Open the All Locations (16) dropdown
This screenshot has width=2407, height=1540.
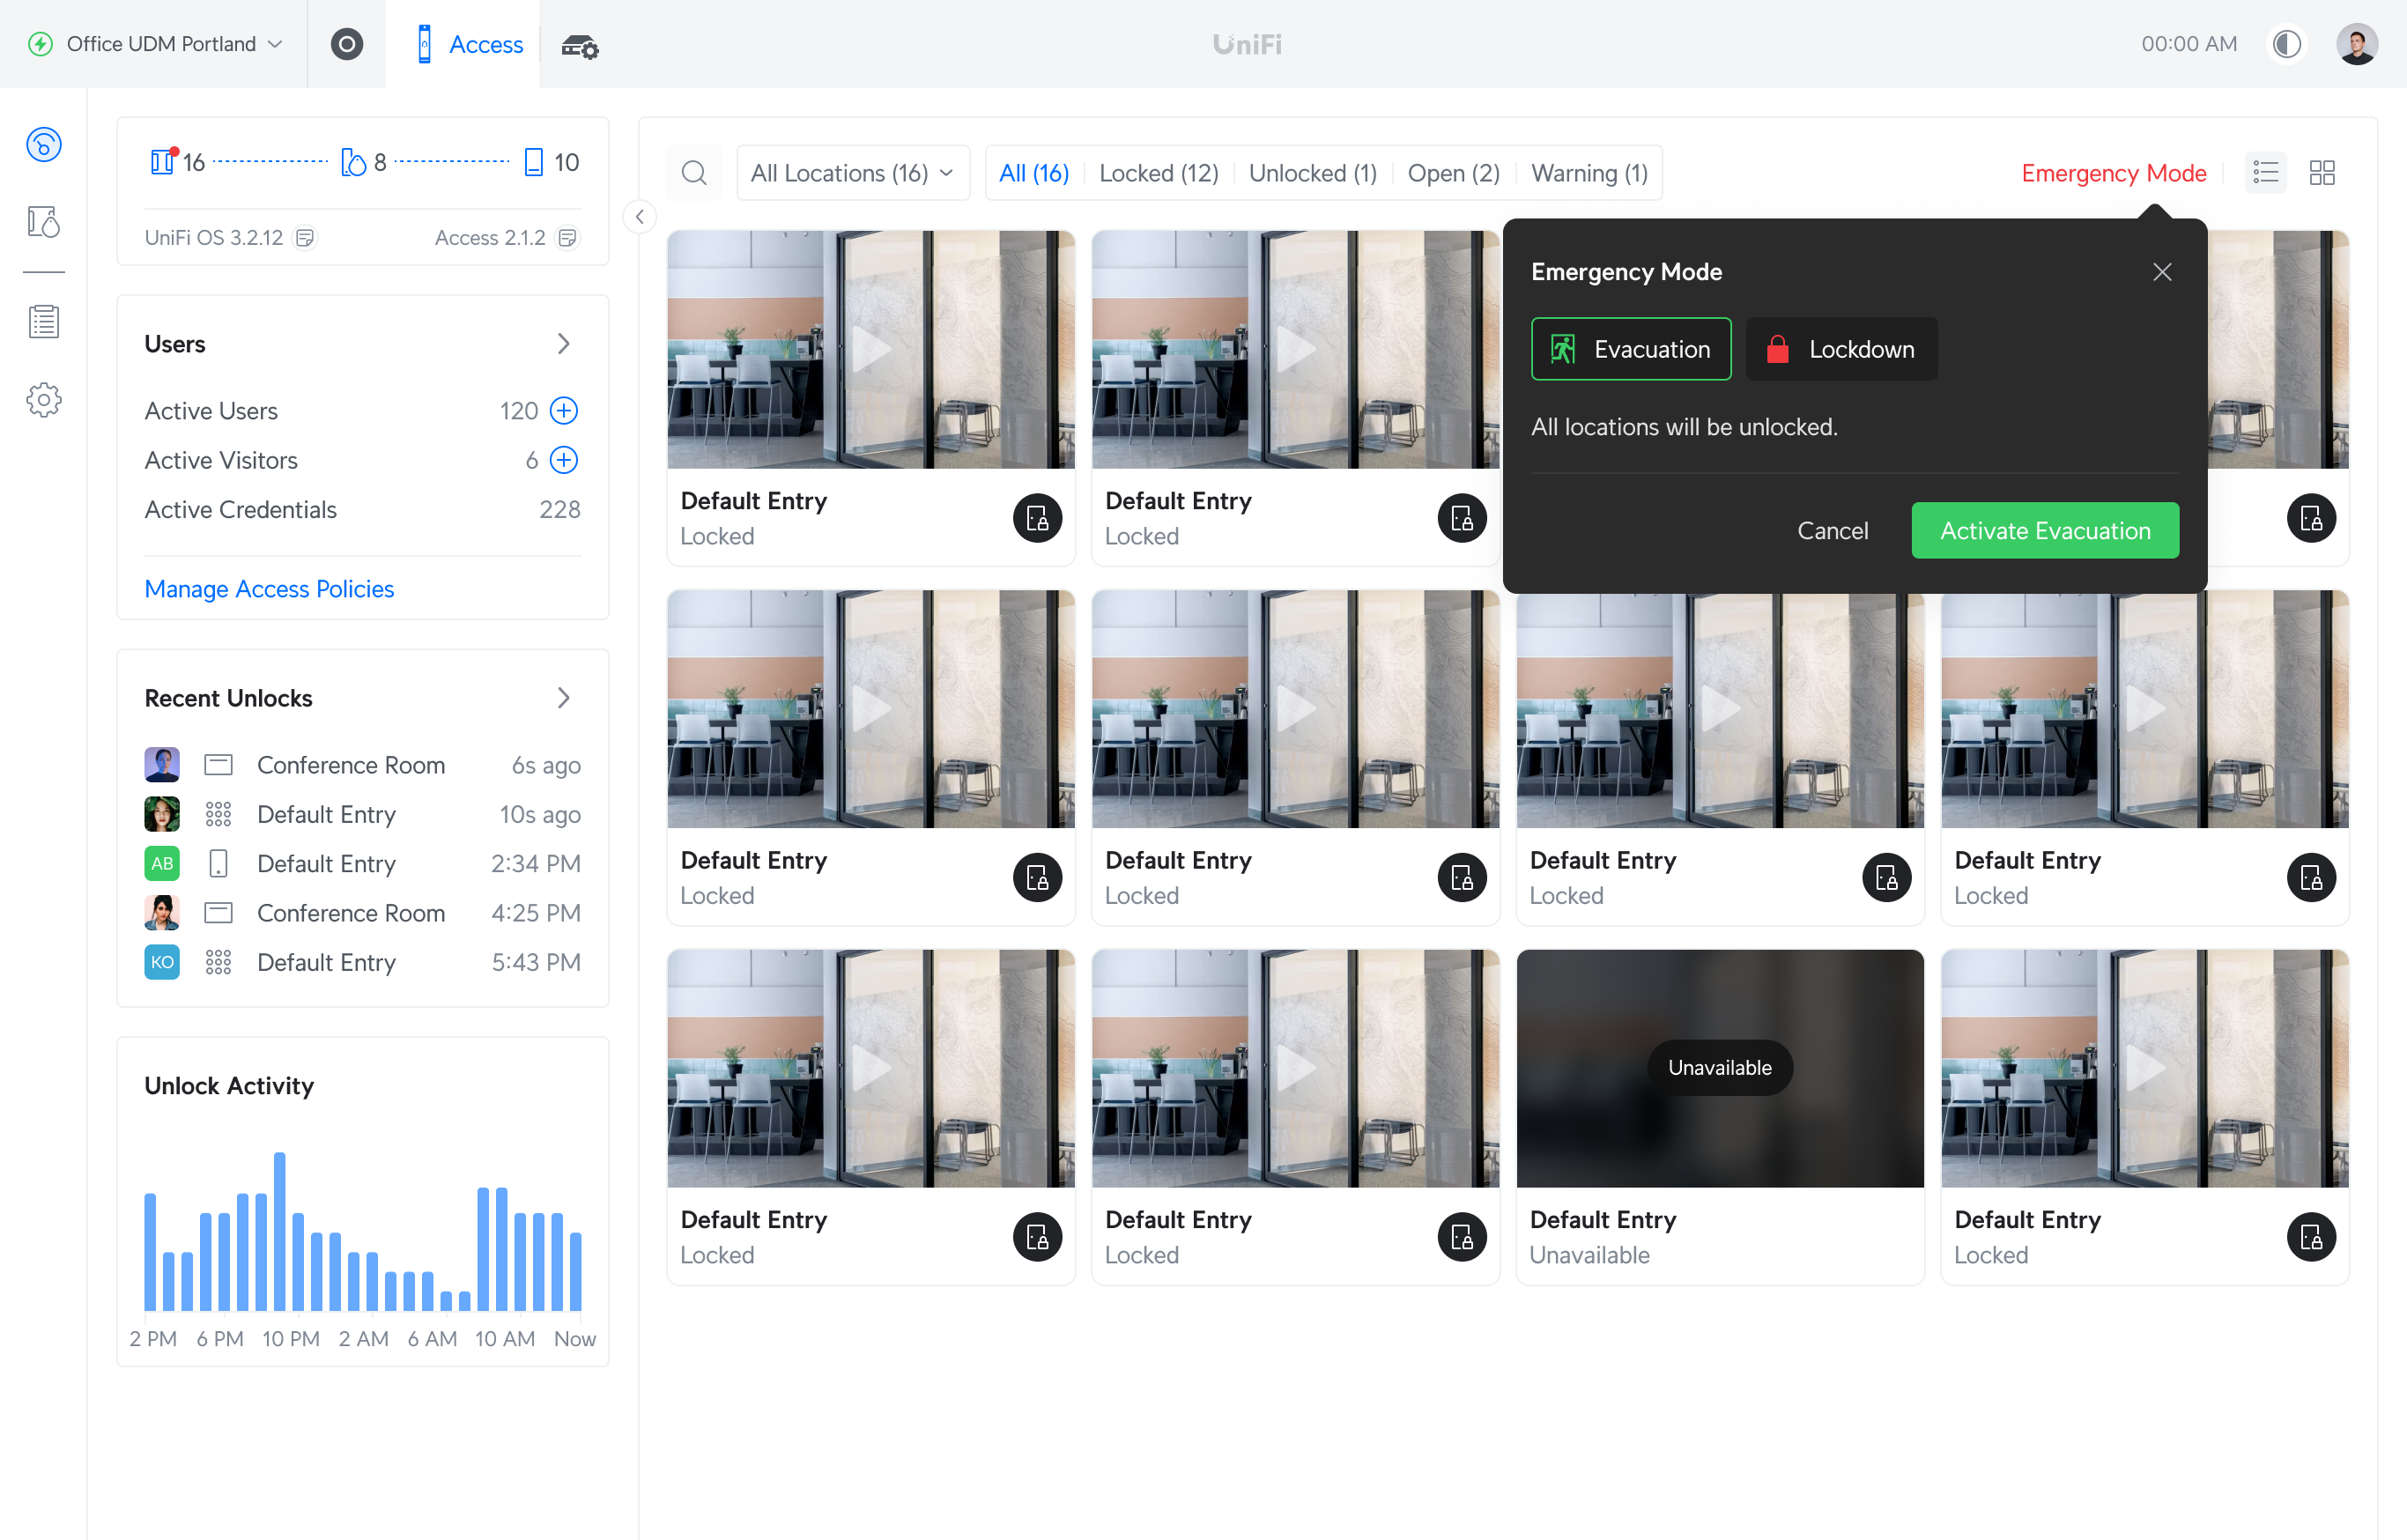853,173
